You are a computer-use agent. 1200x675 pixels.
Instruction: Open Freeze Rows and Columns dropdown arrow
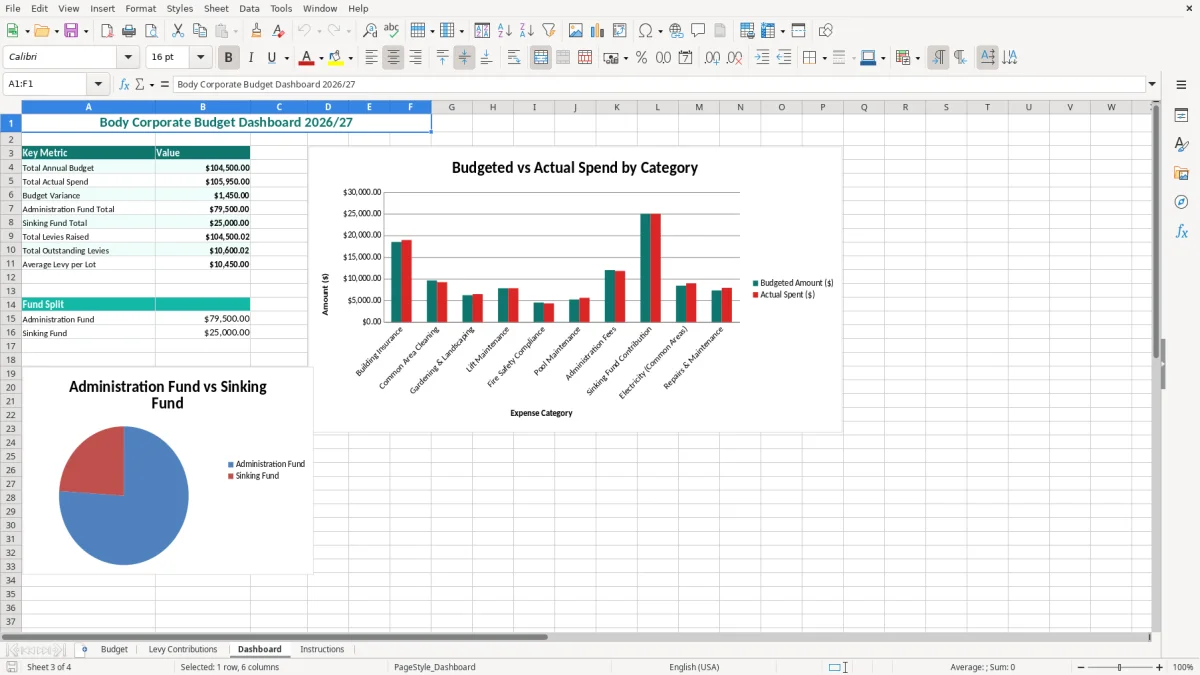782,31
